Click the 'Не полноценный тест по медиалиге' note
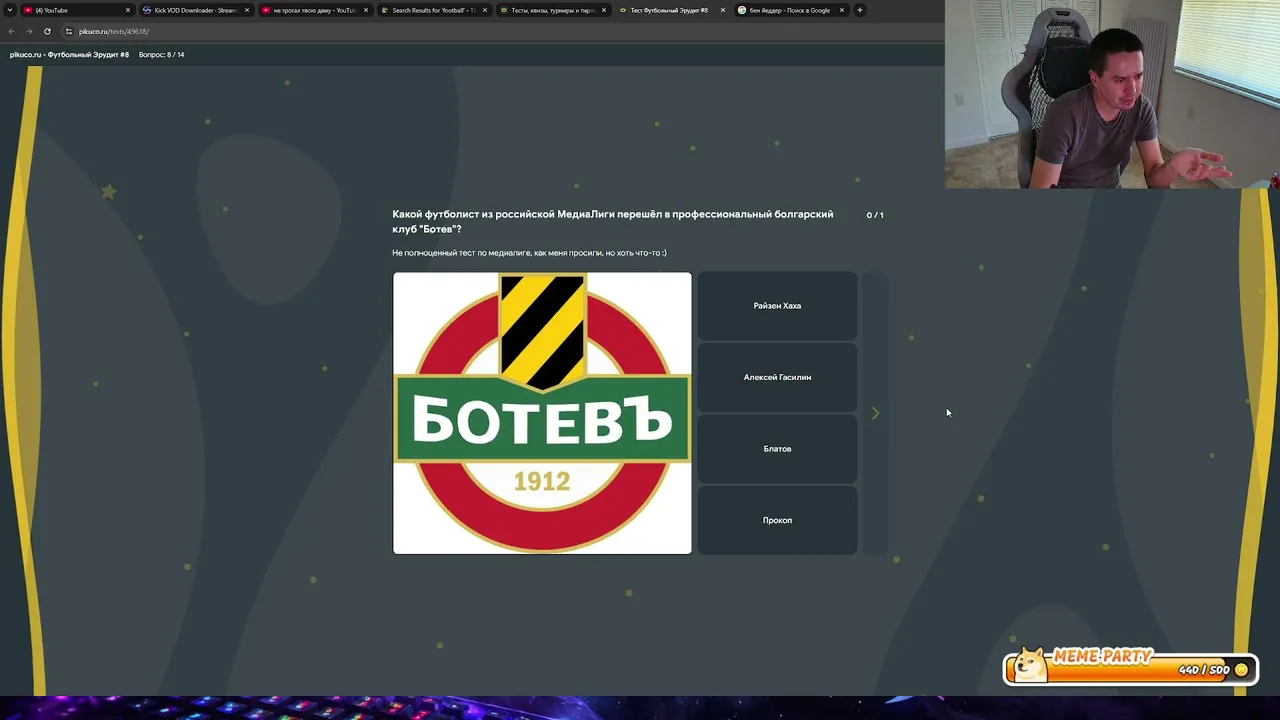1280x720 pixels. pos(529,253)
